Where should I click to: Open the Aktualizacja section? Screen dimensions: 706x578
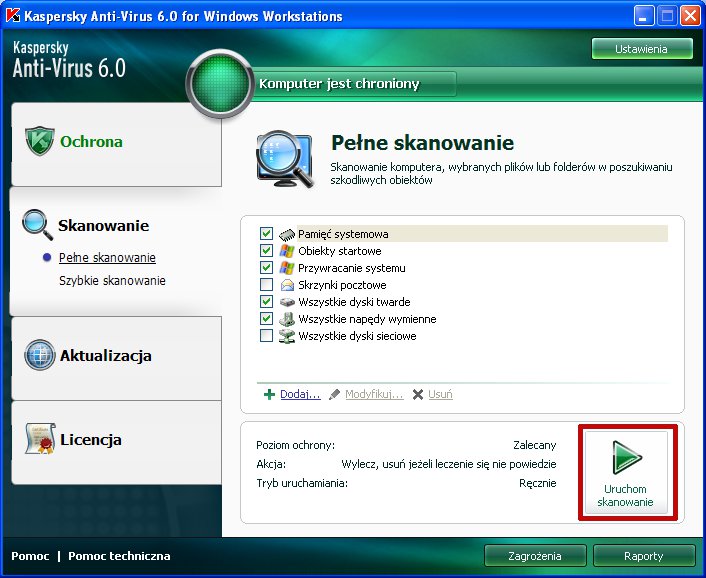coord(116,358)
